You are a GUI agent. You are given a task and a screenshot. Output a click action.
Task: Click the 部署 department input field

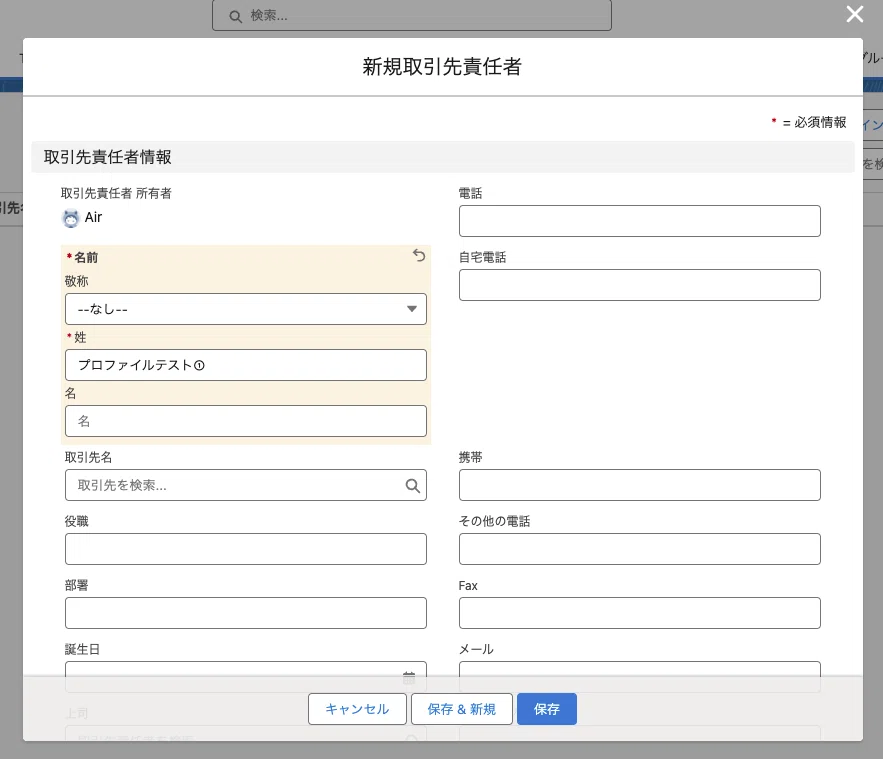point(246,613)
